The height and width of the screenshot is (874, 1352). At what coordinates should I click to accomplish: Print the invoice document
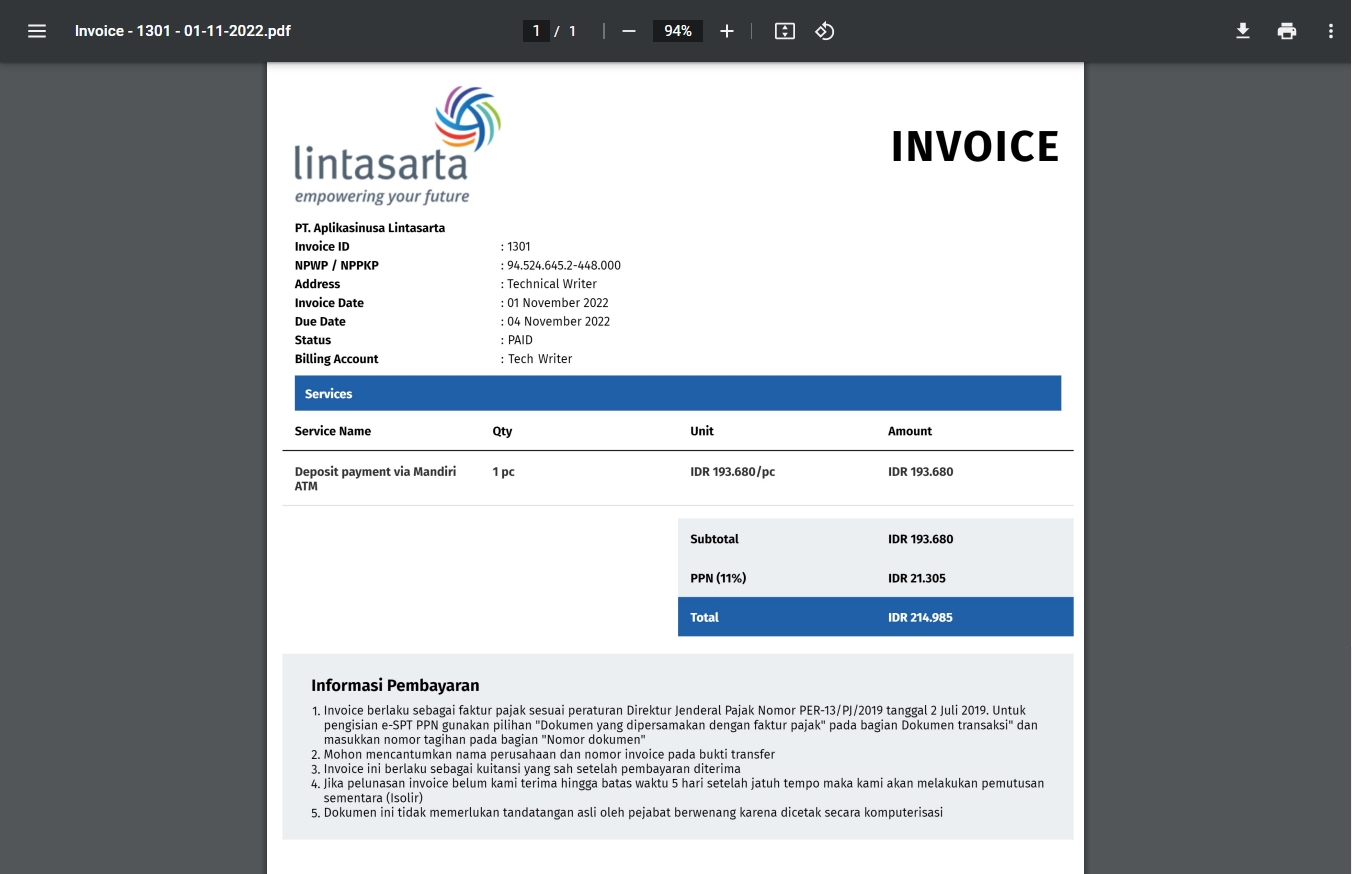point(1286,31)
